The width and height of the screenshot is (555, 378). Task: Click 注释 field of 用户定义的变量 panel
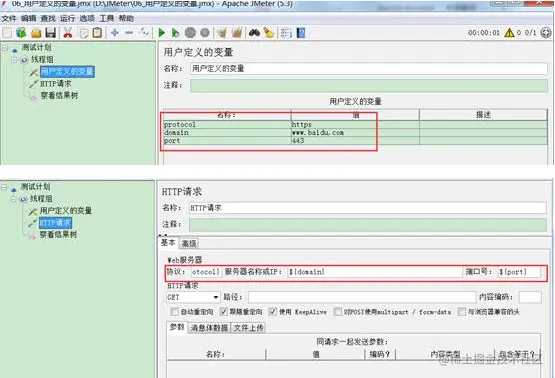pyautogui.click(x=369, y=85)
